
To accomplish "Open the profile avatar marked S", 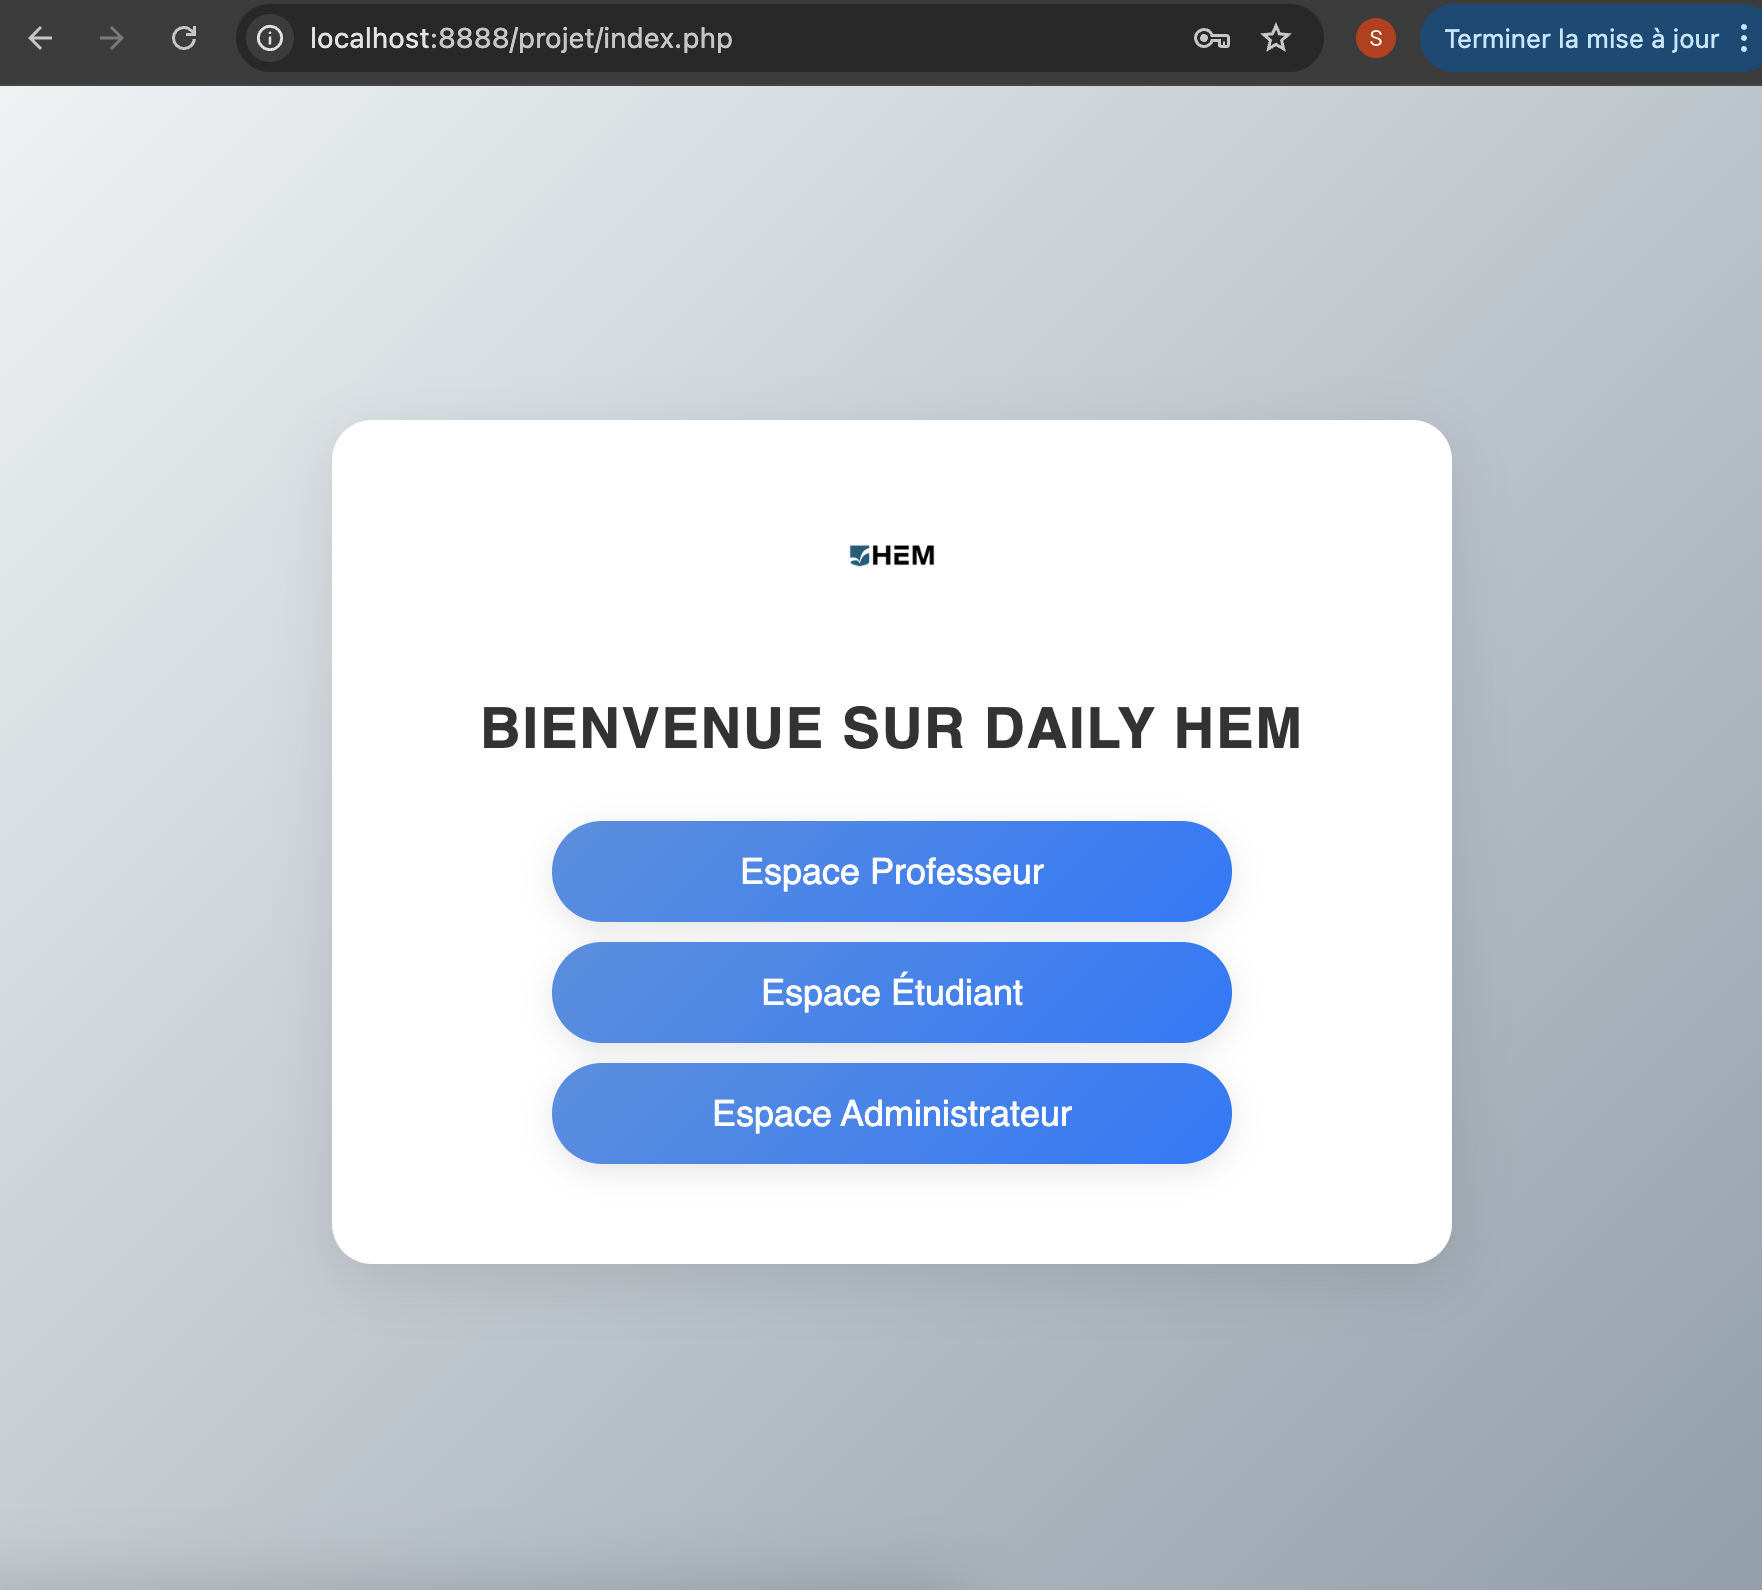I will coord(1375,39).
